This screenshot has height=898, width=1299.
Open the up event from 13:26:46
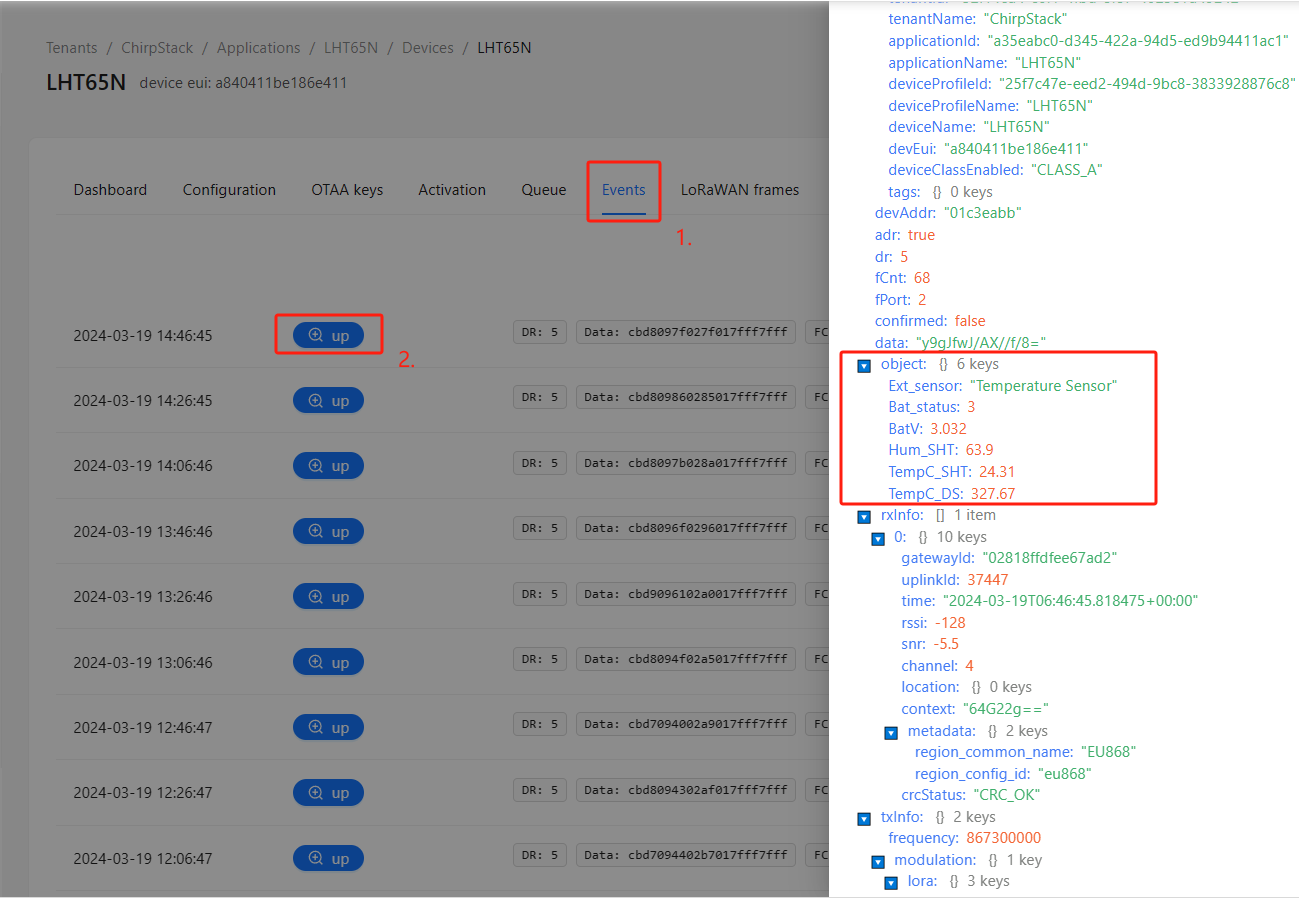tap(328, 596)
